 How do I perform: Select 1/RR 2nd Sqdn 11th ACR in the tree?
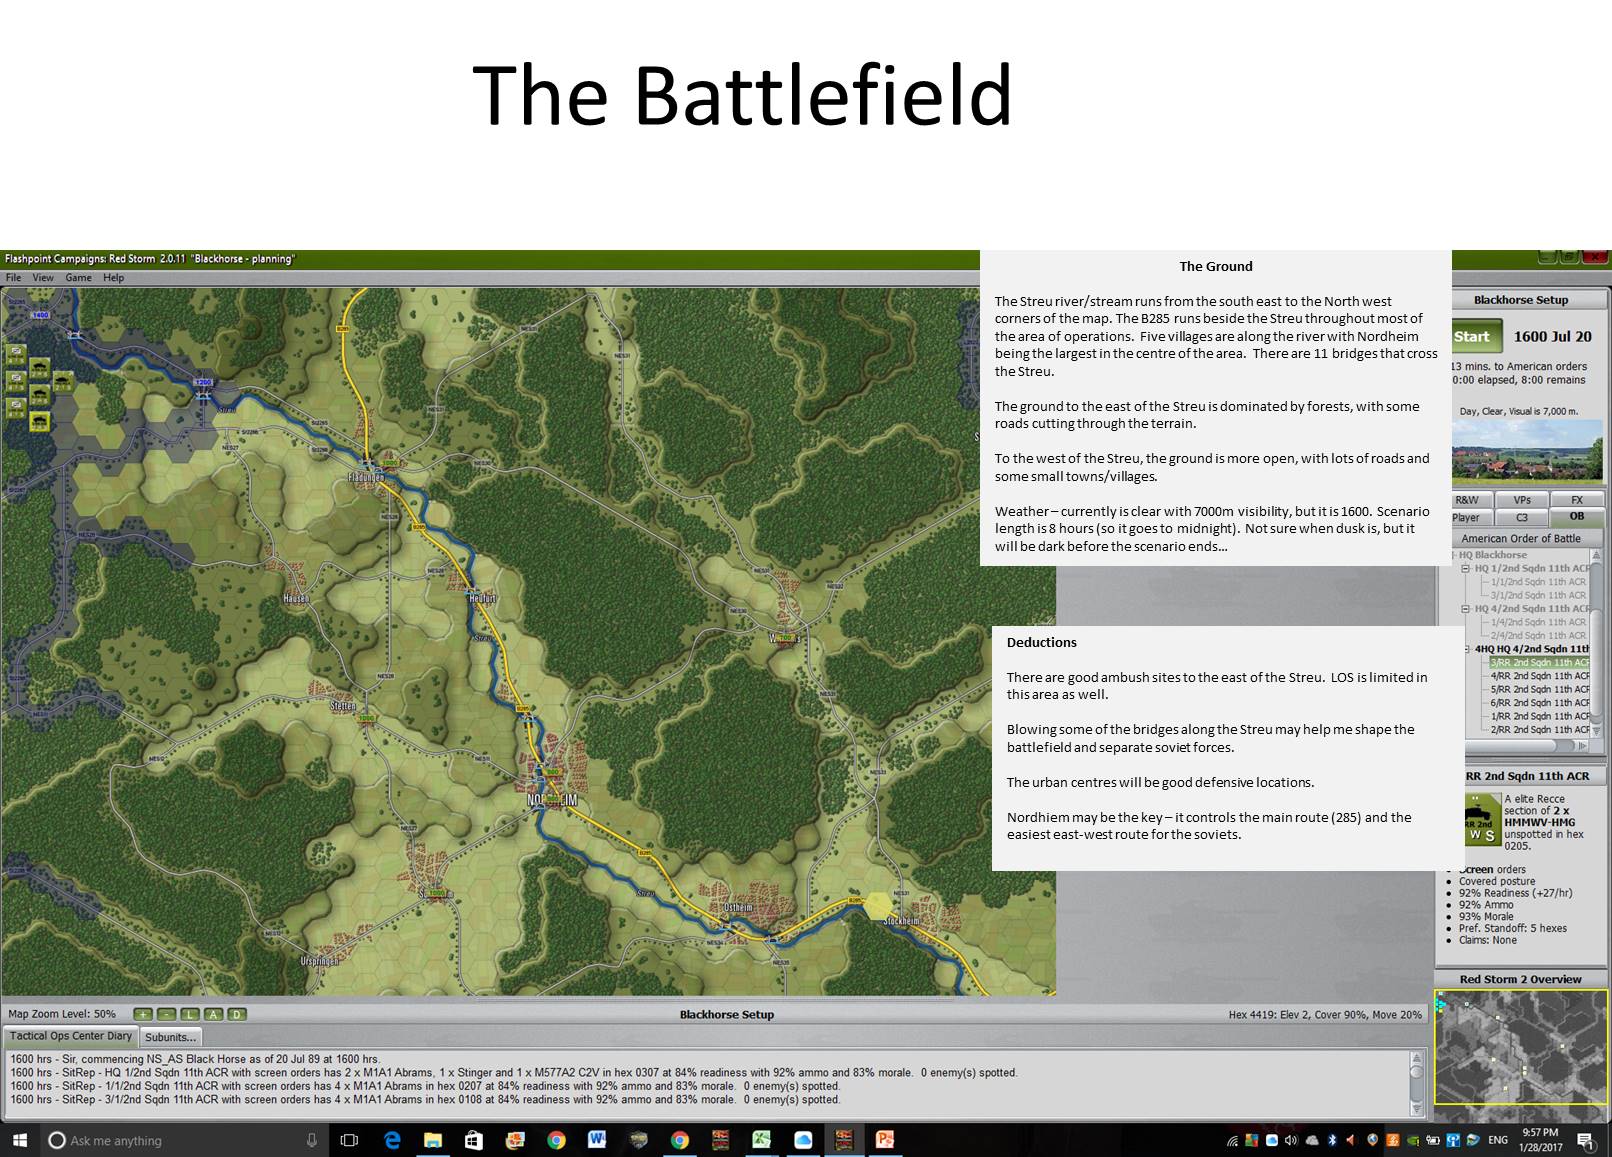tap(1539, 716)
